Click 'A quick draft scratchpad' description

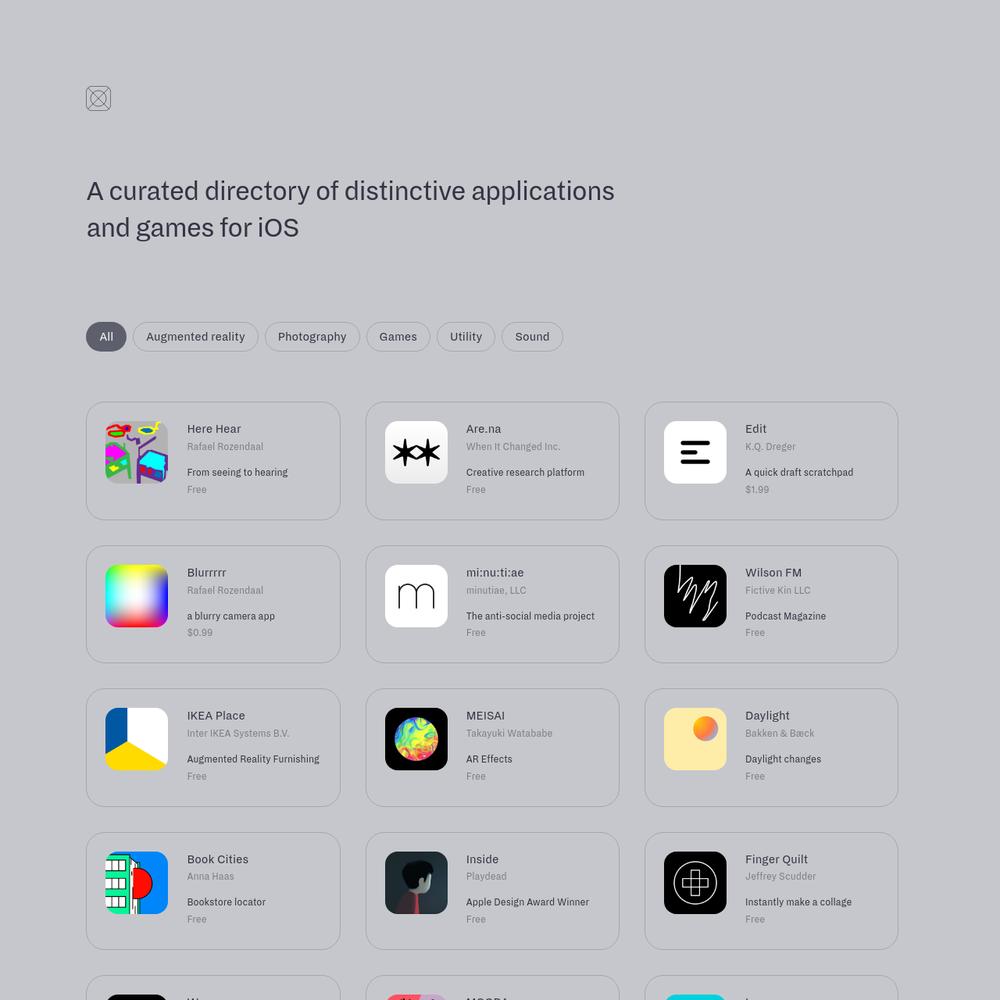click(x=799, y=472)
